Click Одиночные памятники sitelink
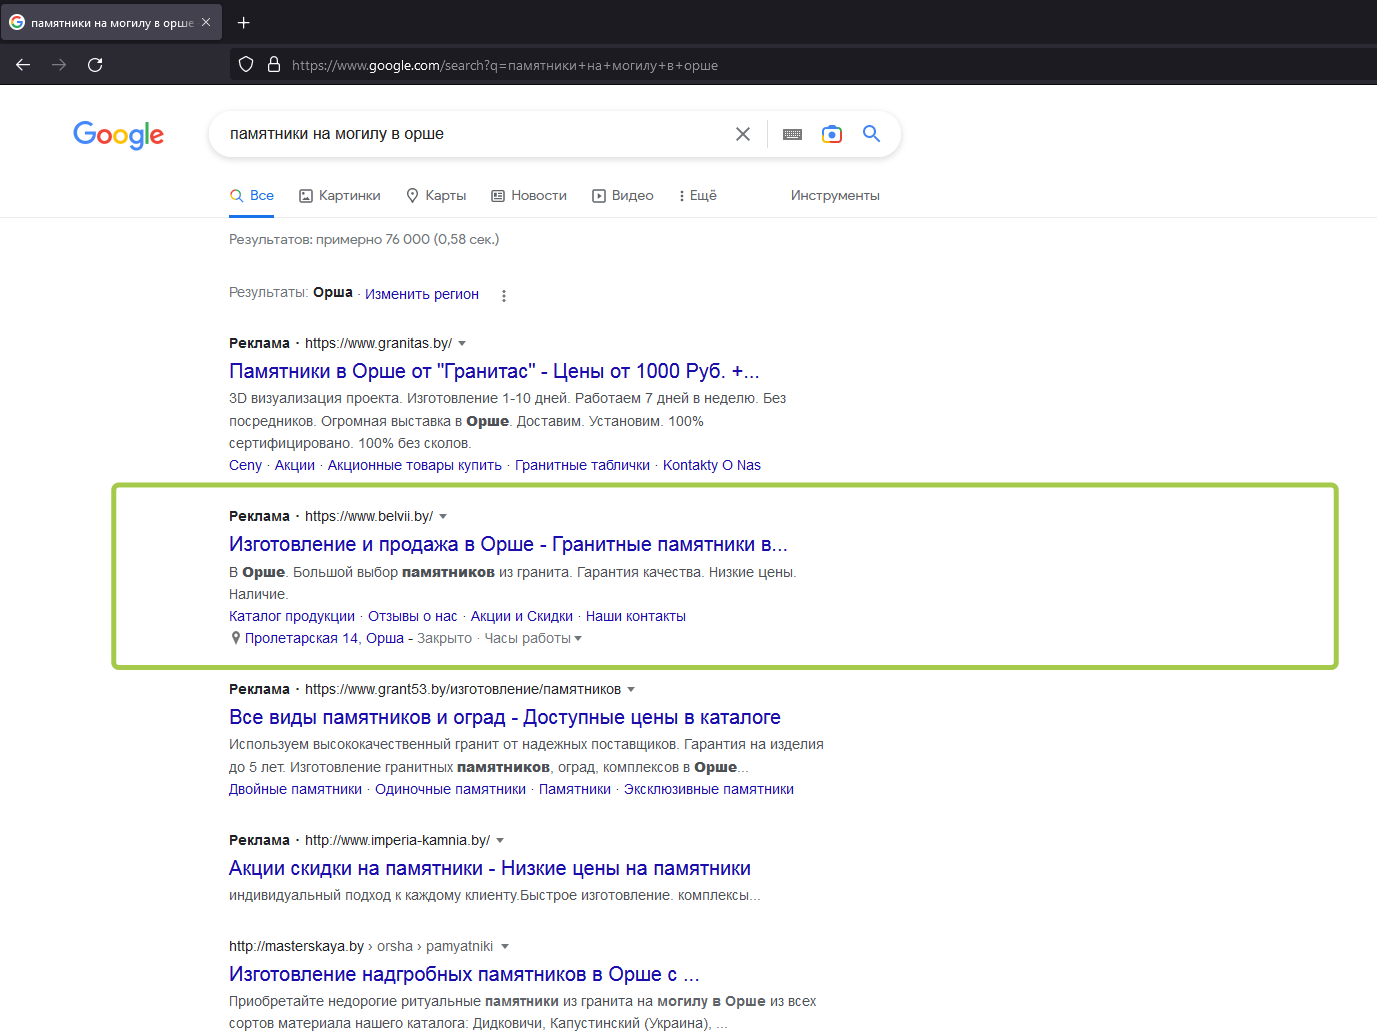The height and width of the screenshot is (1035, 1377). click(450, 789)
